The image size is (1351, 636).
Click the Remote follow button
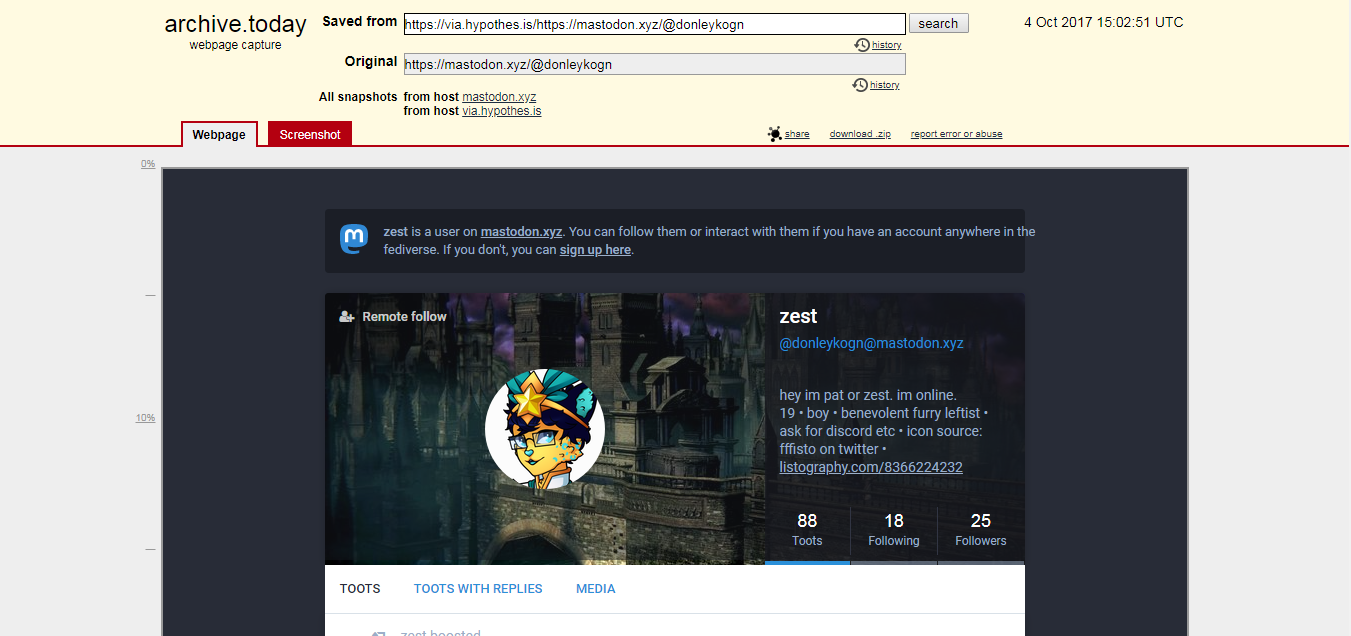coord(393,316)
